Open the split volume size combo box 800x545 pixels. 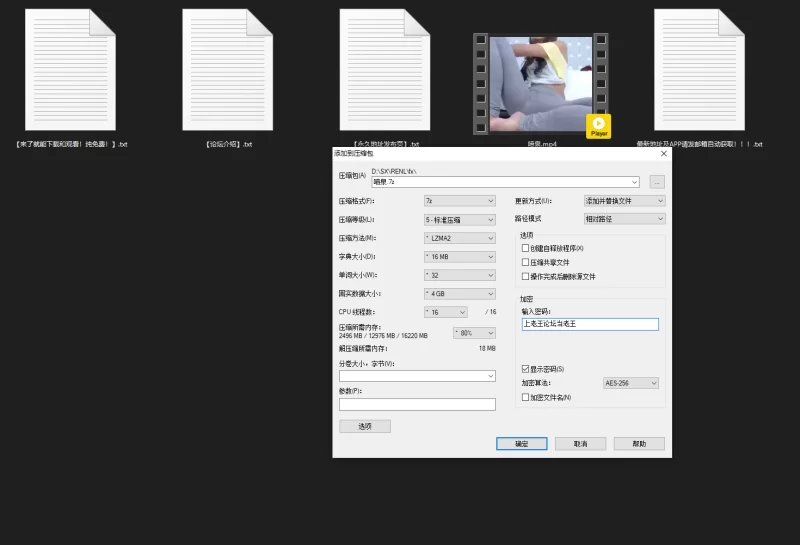click(x=417, y=376)
